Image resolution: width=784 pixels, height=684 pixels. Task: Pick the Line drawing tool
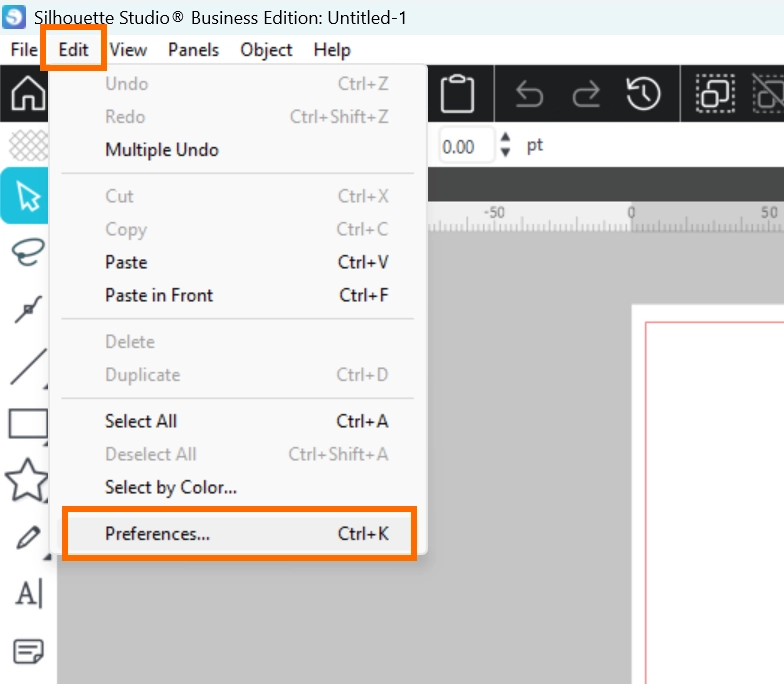click(x=28, y=367)
